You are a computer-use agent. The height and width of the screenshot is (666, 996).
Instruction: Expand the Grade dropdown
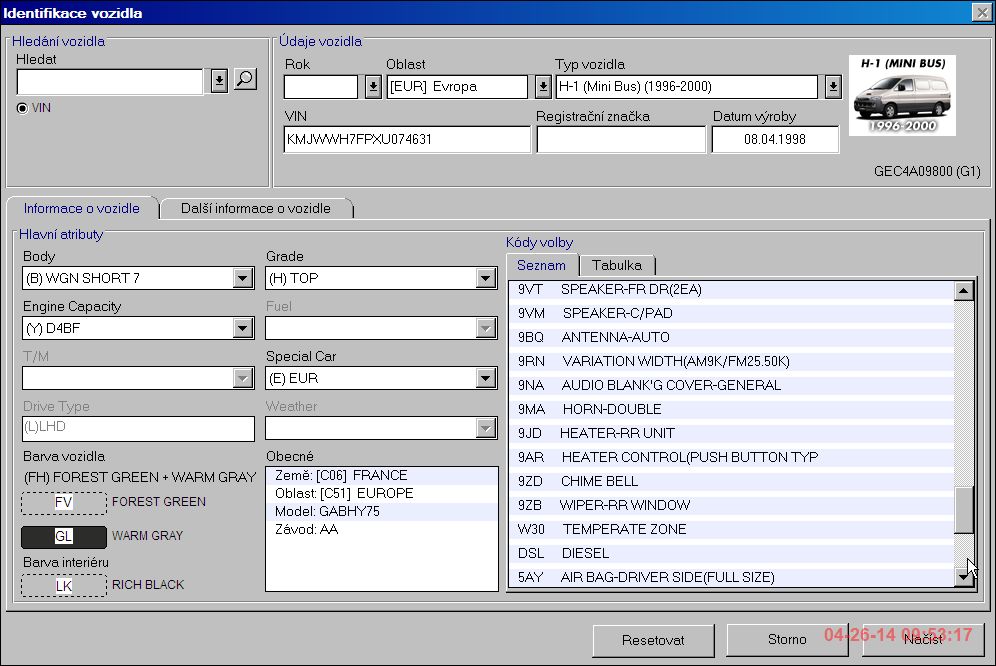click(486, 278)
